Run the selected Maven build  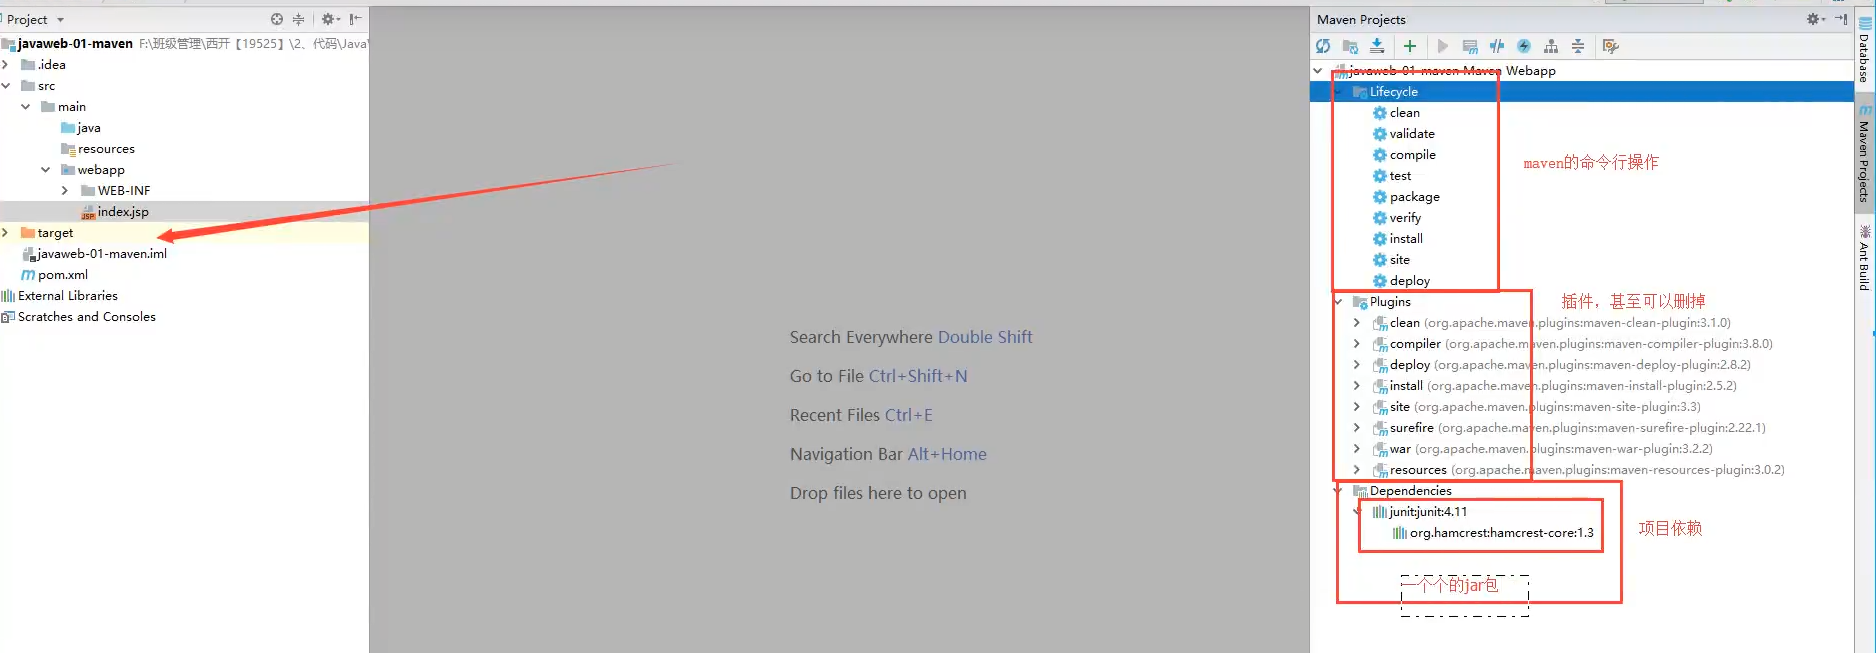tap(1442, 46)
